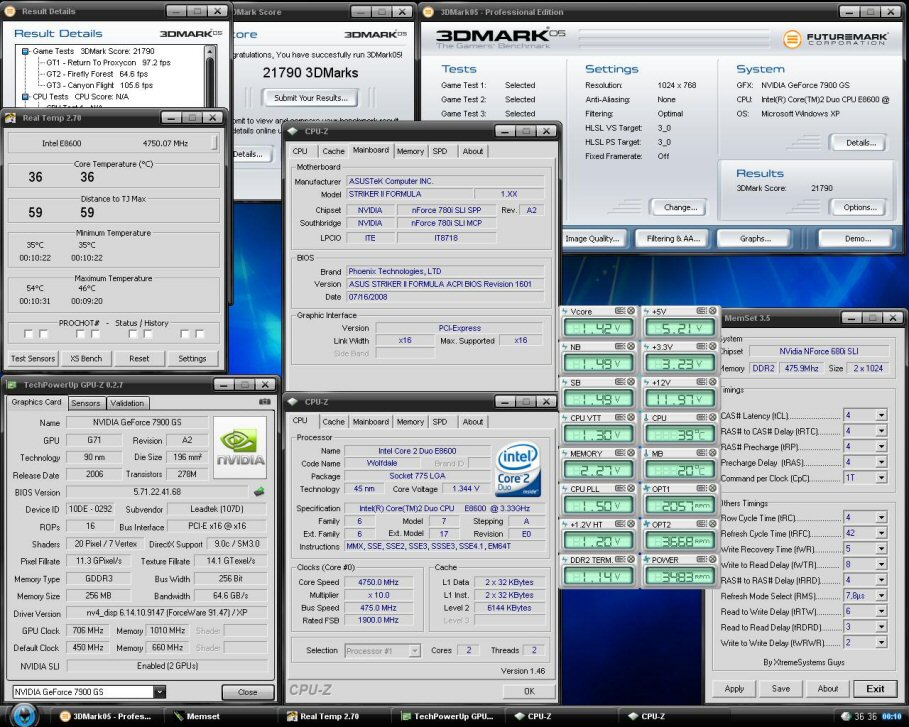
Task: Click Core Speed 4750.0 MHz field
Action: pyautogui.click(x=378, y=582)
